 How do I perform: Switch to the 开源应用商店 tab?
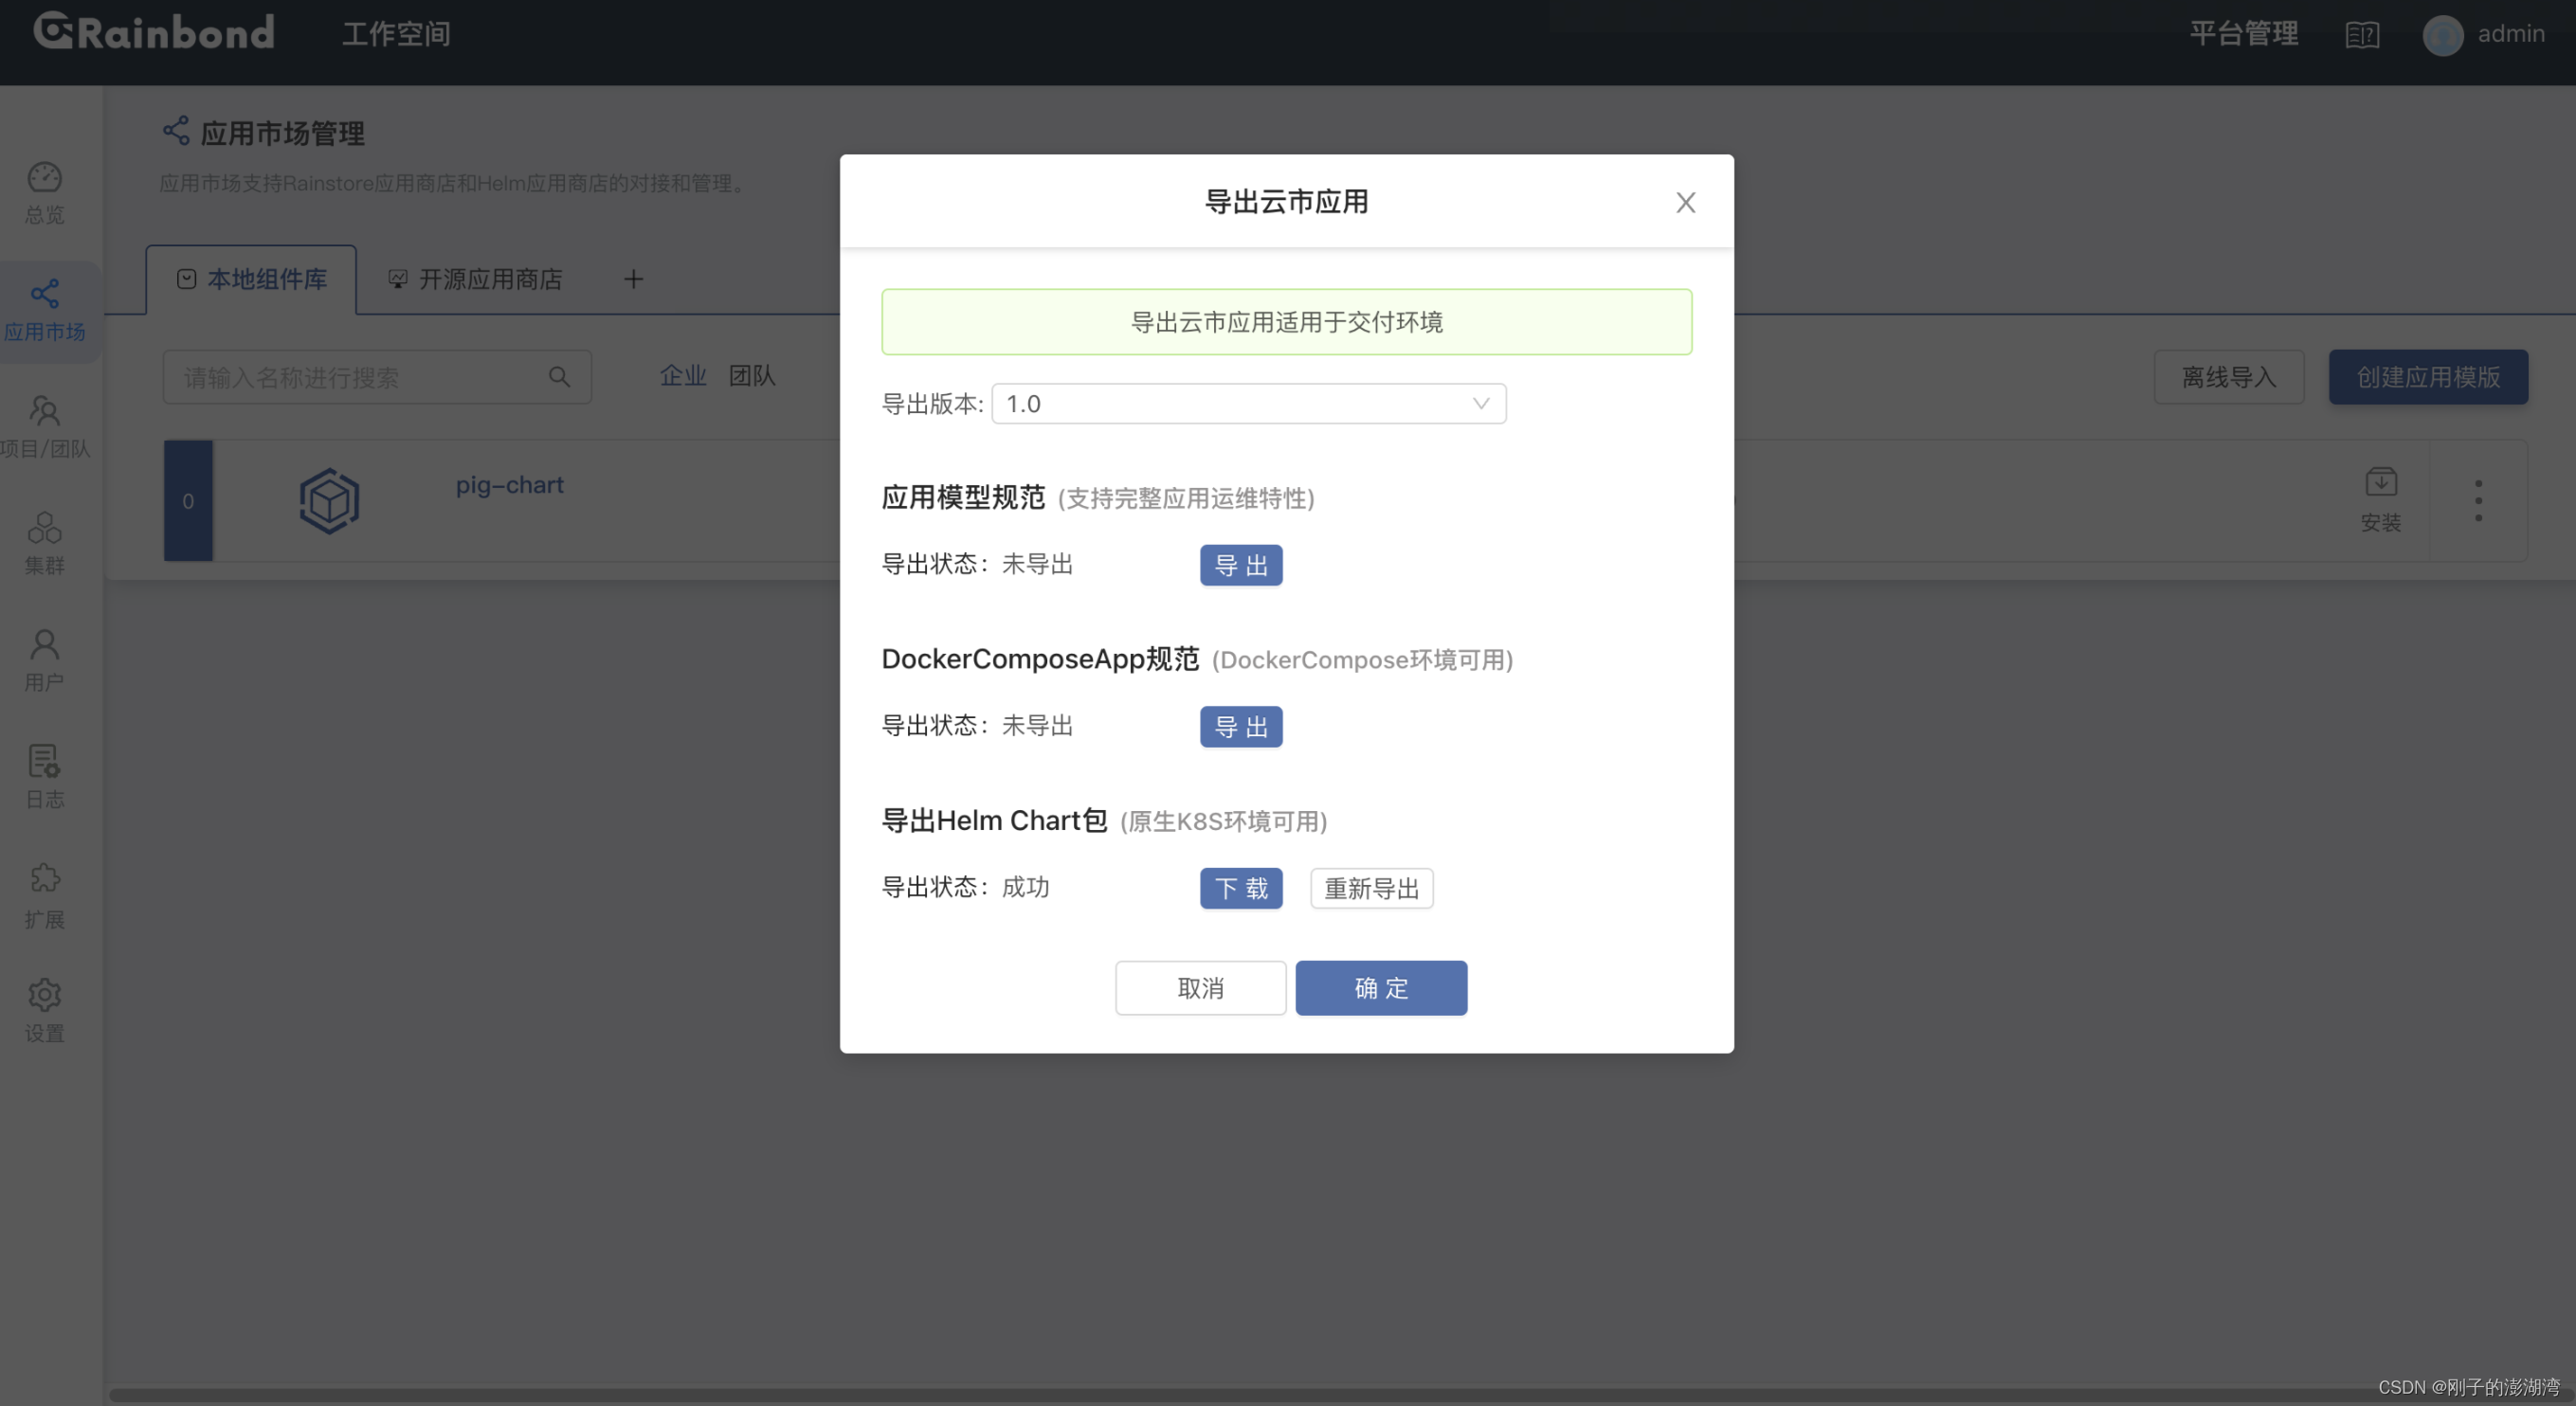click(475, 279)
